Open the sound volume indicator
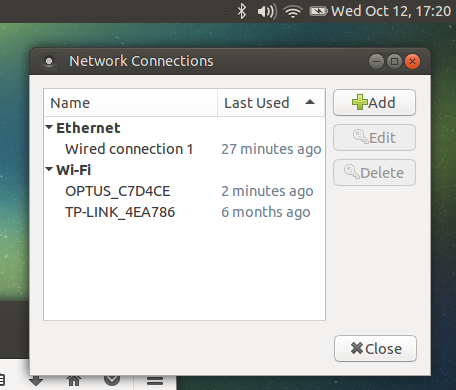Image resolution: width=456 pixels, height=390 pixels. [267, 12]
